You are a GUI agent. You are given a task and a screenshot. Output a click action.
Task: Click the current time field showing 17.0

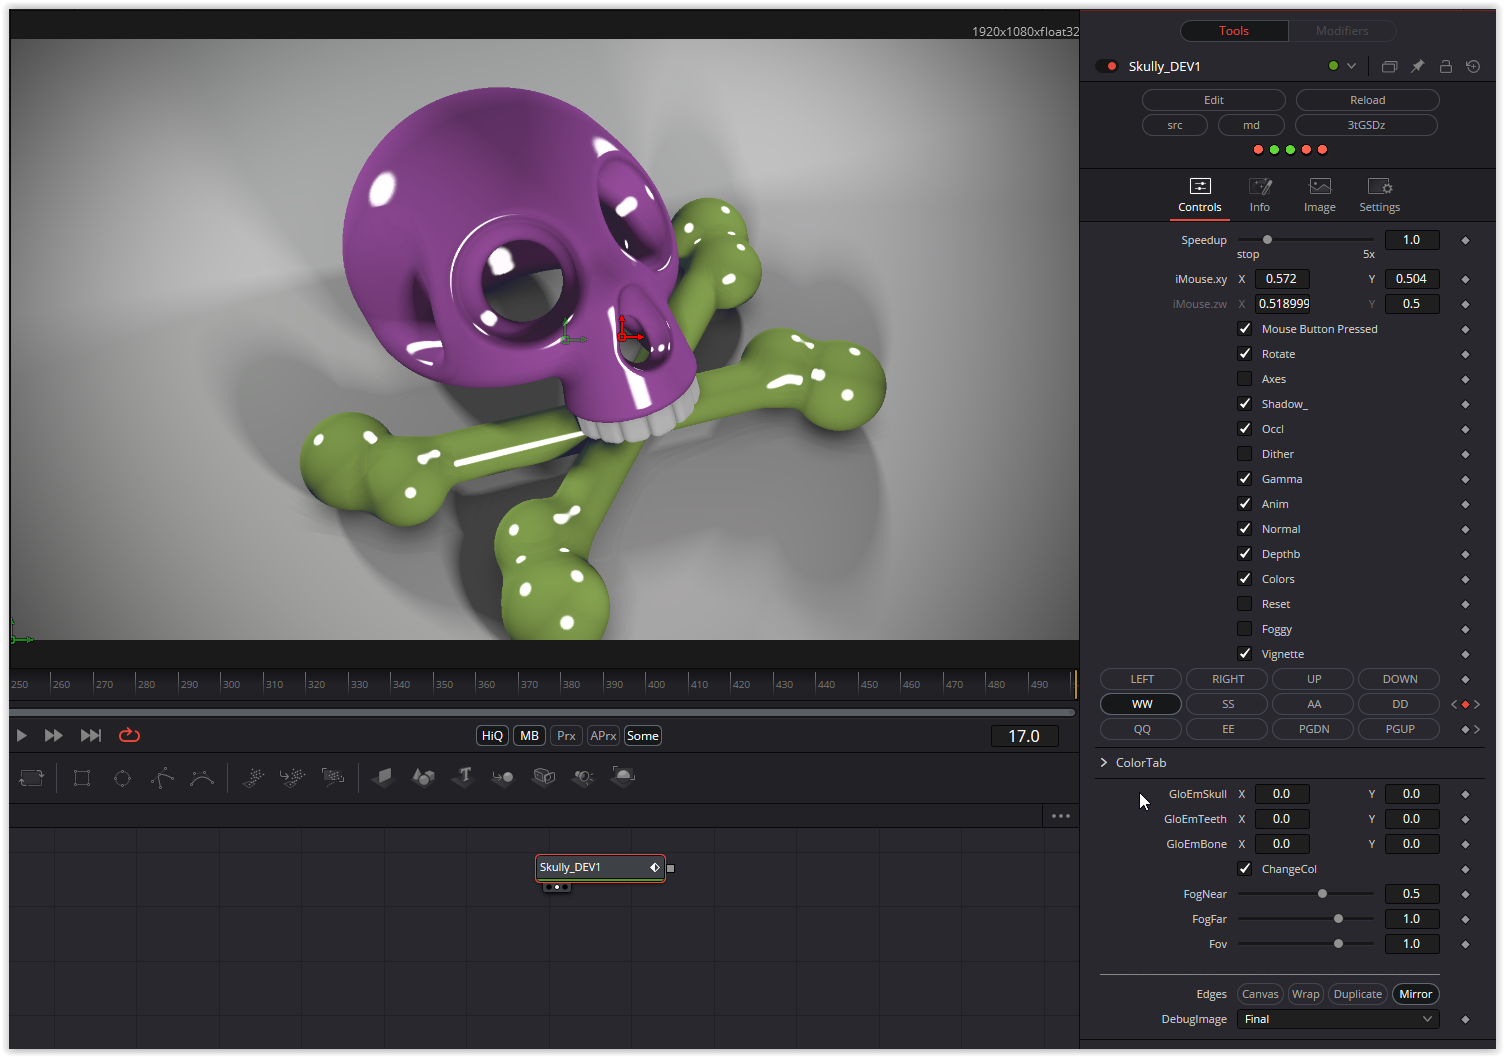(1024, 736)
